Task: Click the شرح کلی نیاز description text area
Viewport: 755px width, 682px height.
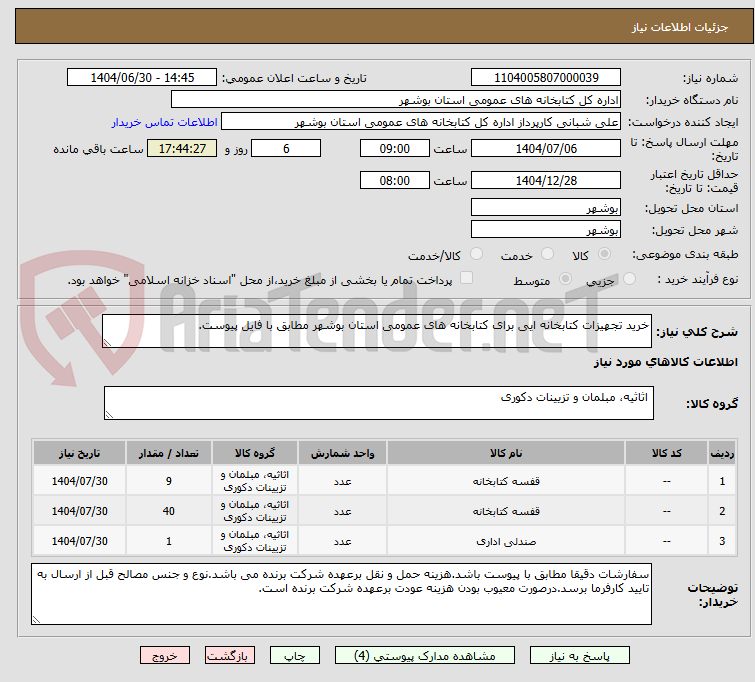Action: coord(377,331)
